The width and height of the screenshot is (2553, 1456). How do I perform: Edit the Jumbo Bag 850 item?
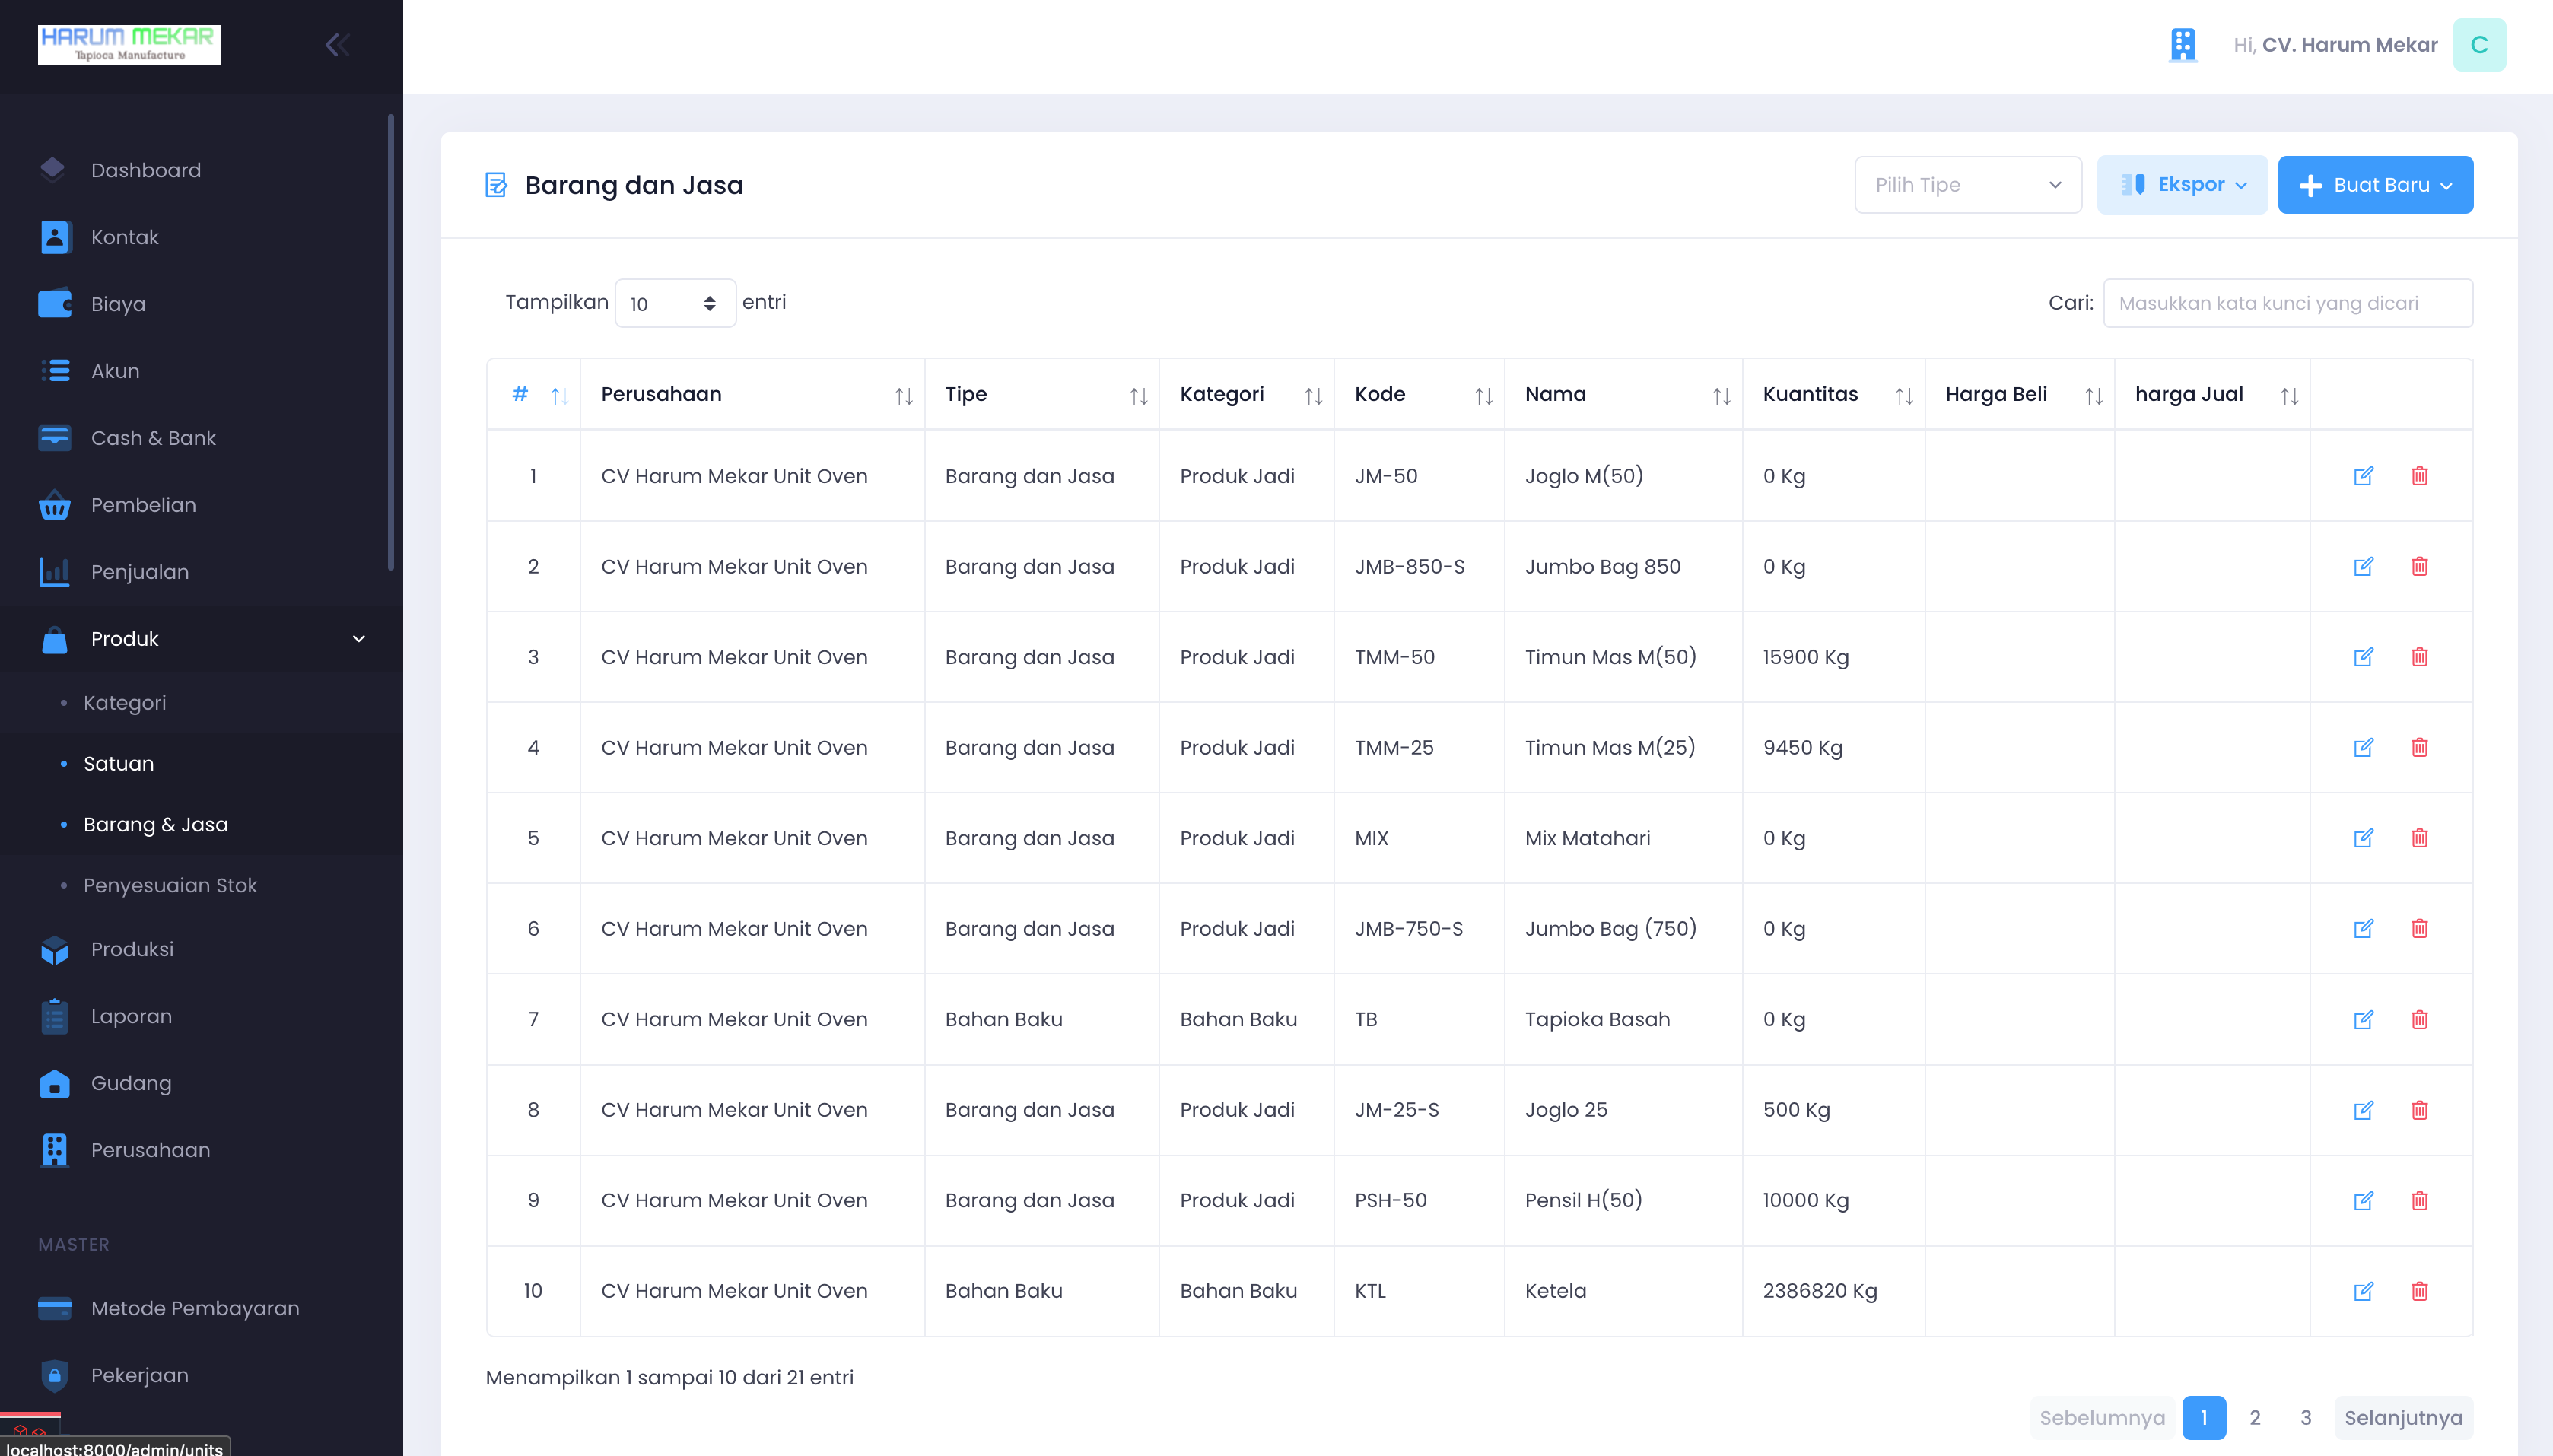click(2363, 567)
